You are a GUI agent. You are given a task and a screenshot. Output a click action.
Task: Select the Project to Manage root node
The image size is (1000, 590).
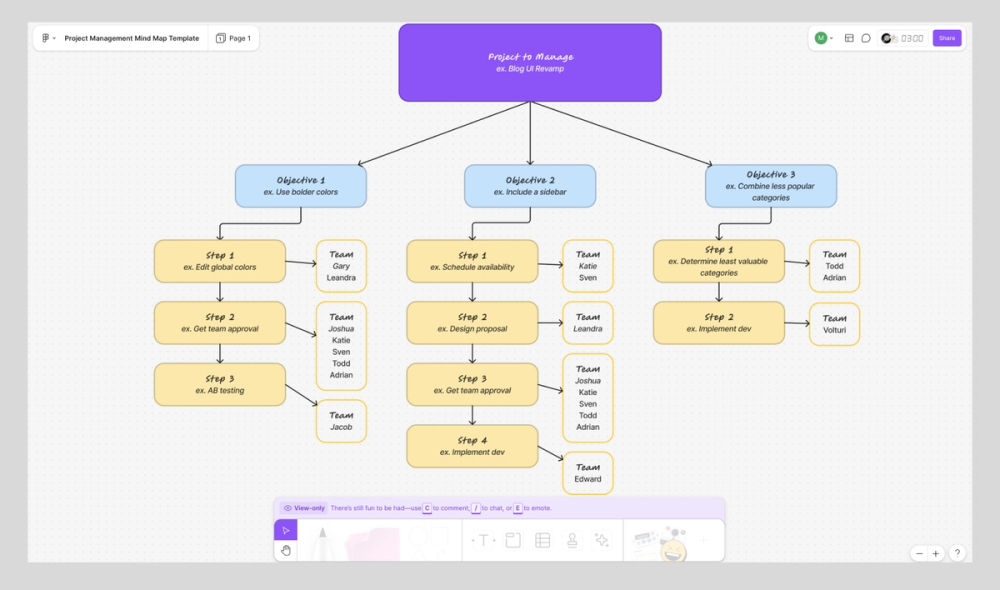(x=529, y=62)
